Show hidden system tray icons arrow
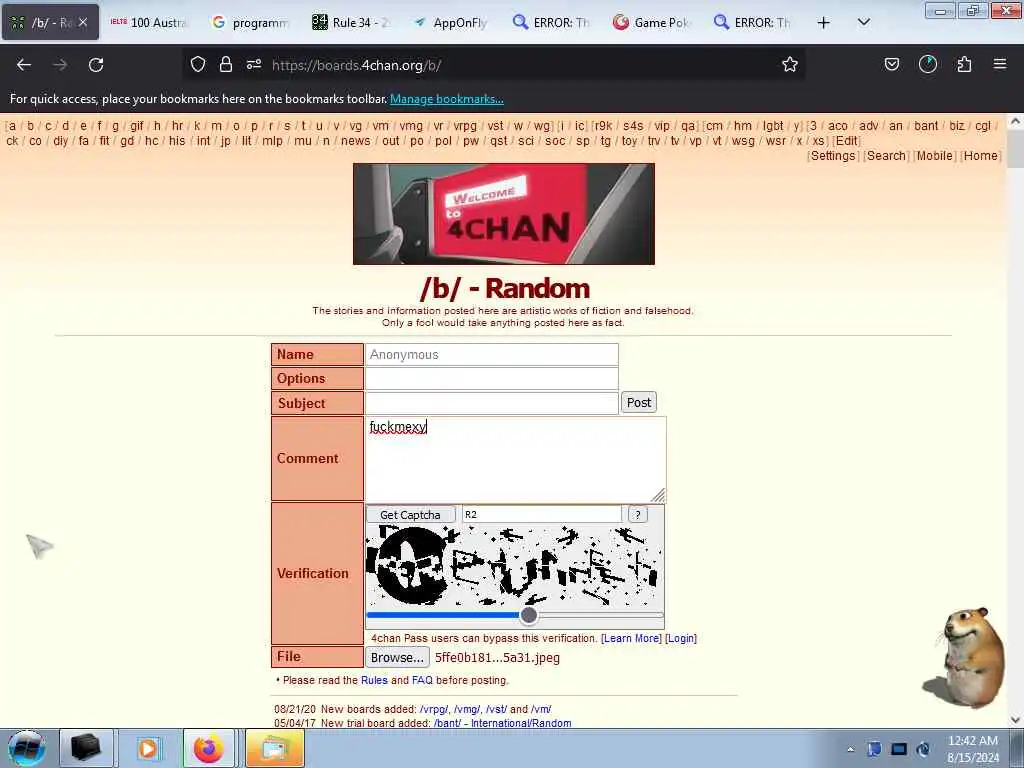This screenshot has height=768, width=1024. click(x=850, y=750)
